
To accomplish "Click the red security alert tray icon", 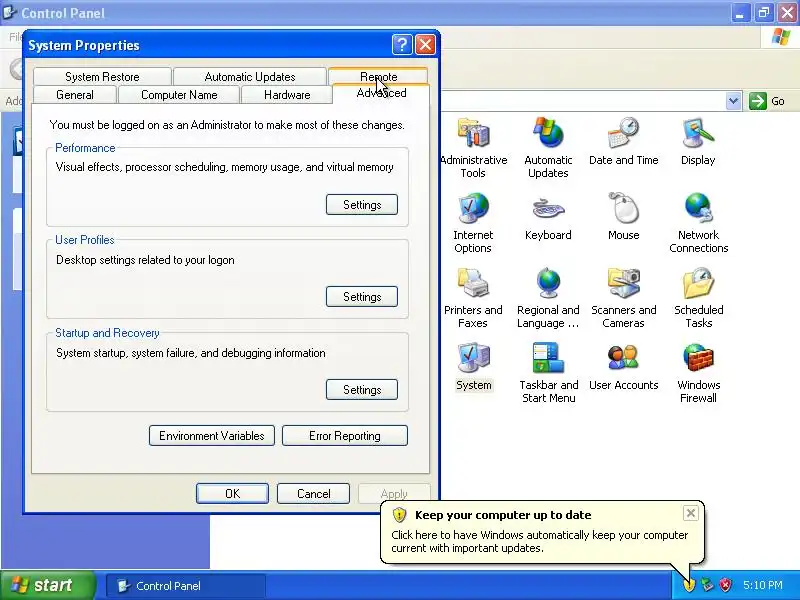I will tap(725, 585).
